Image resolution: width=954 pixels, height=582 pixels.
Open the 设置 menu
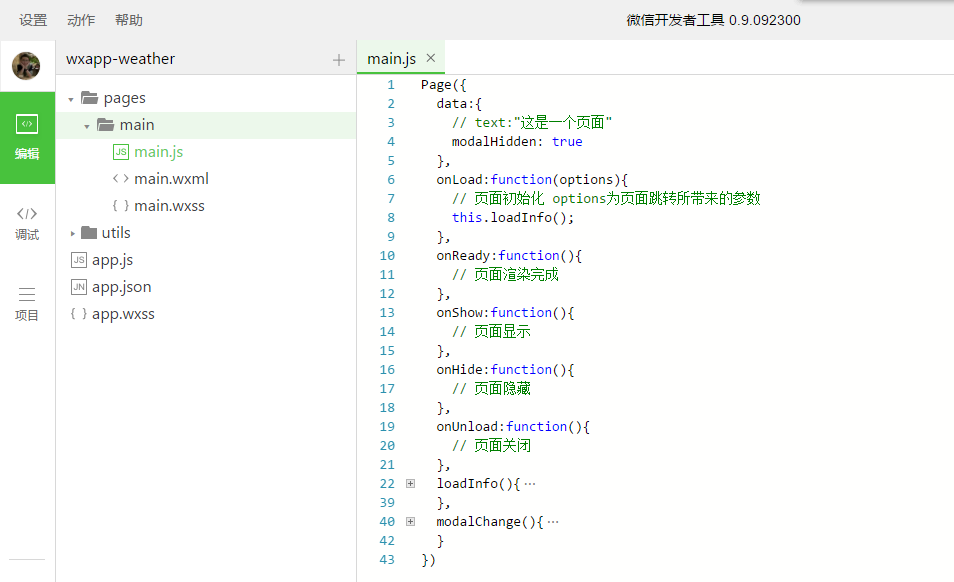tap(33, 20)
